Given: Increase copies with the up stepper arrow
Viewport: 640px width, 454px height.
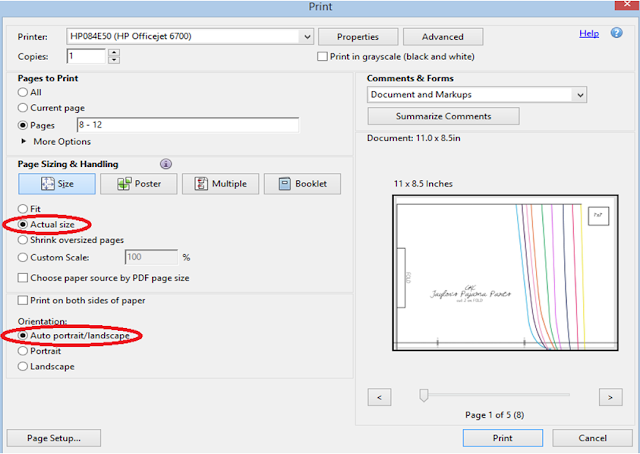Looking at the screenshot, I should (114, 52).
